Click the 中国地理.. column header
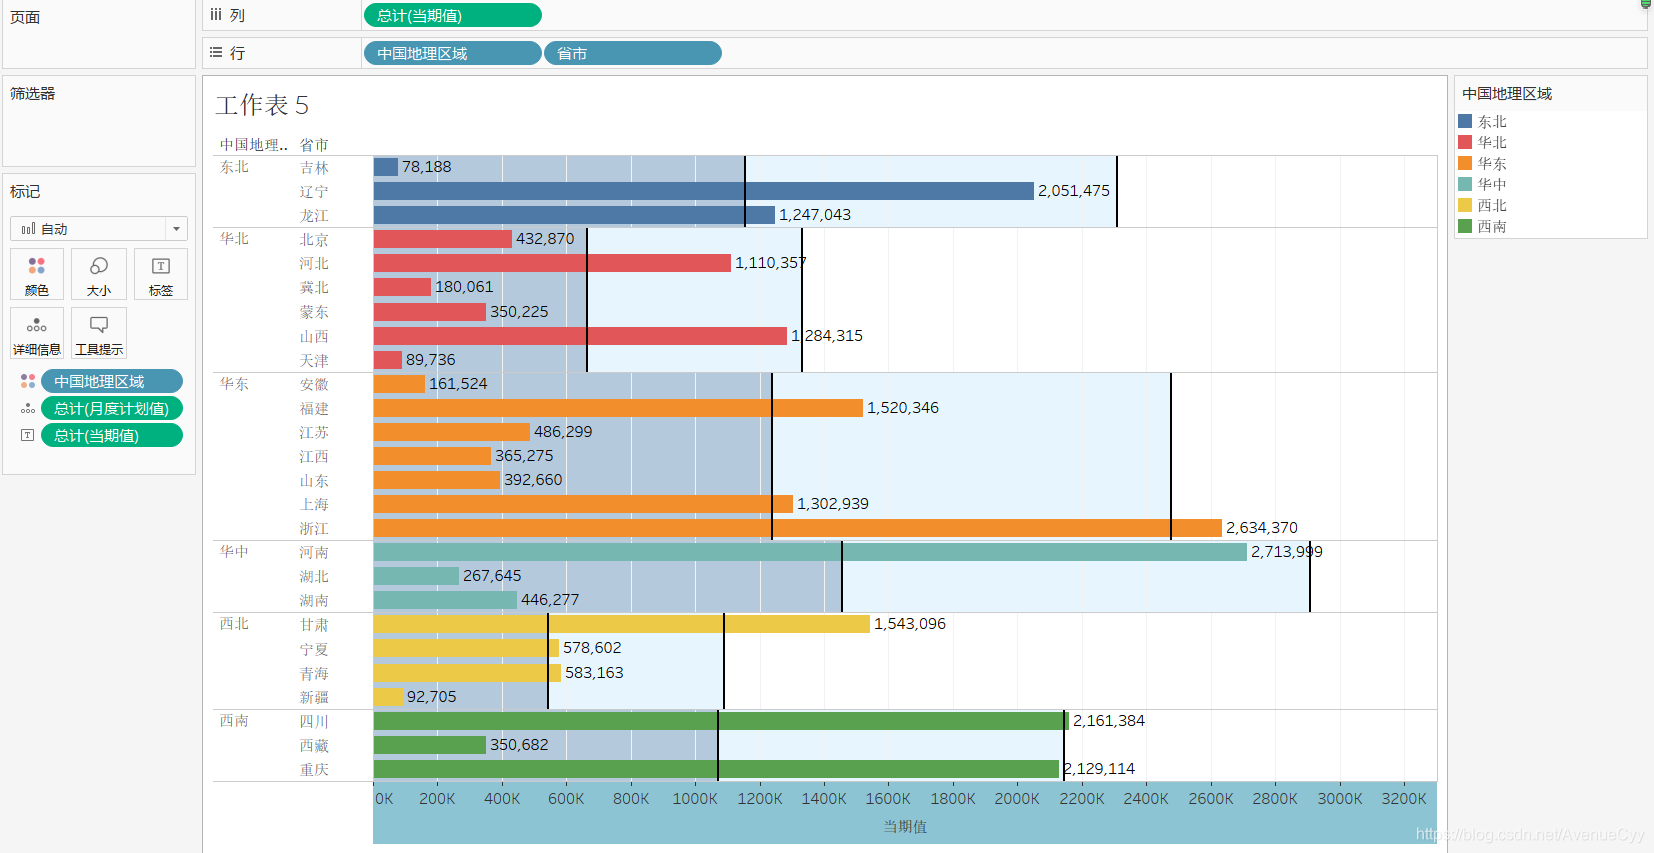 click(254, 145)
